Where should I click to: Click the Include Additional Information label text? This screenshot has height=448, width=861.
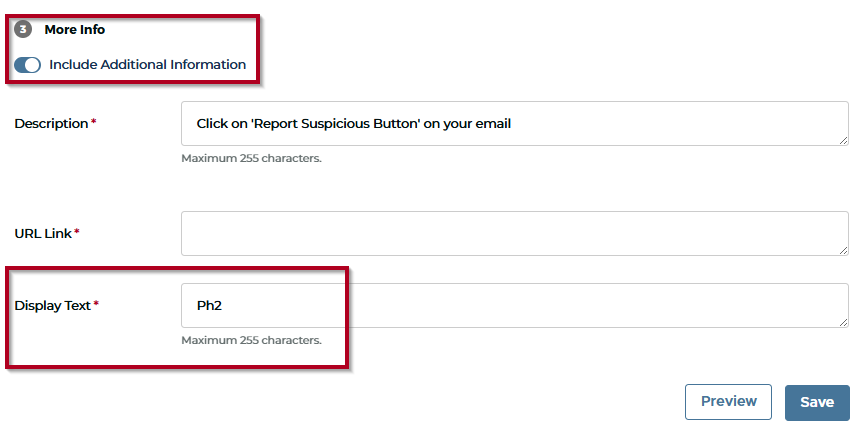pos(148,65)
